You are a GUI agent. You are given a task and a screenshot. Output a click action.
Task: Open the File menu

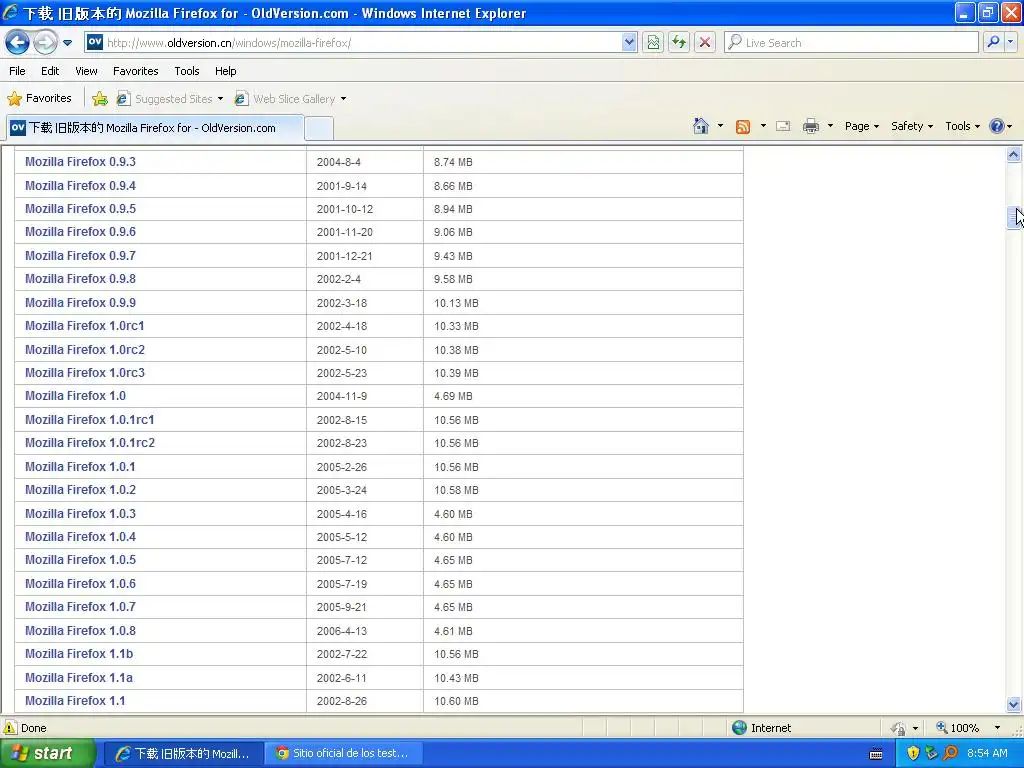tap(18, 71)
